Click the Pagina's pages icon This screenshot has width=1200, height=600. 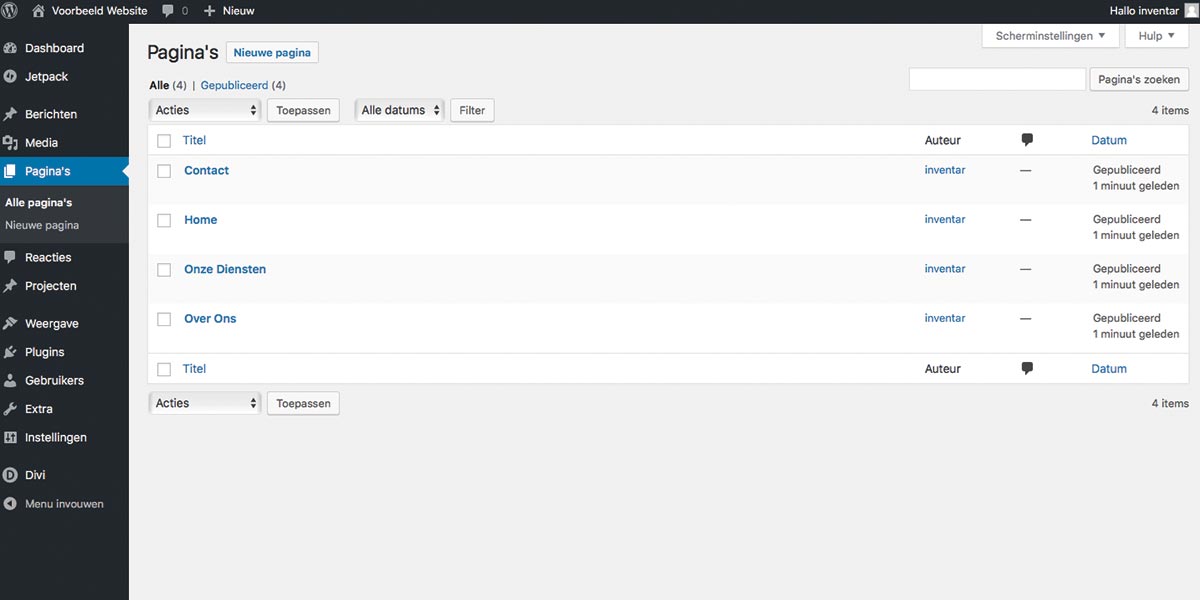tap(10, 171)
